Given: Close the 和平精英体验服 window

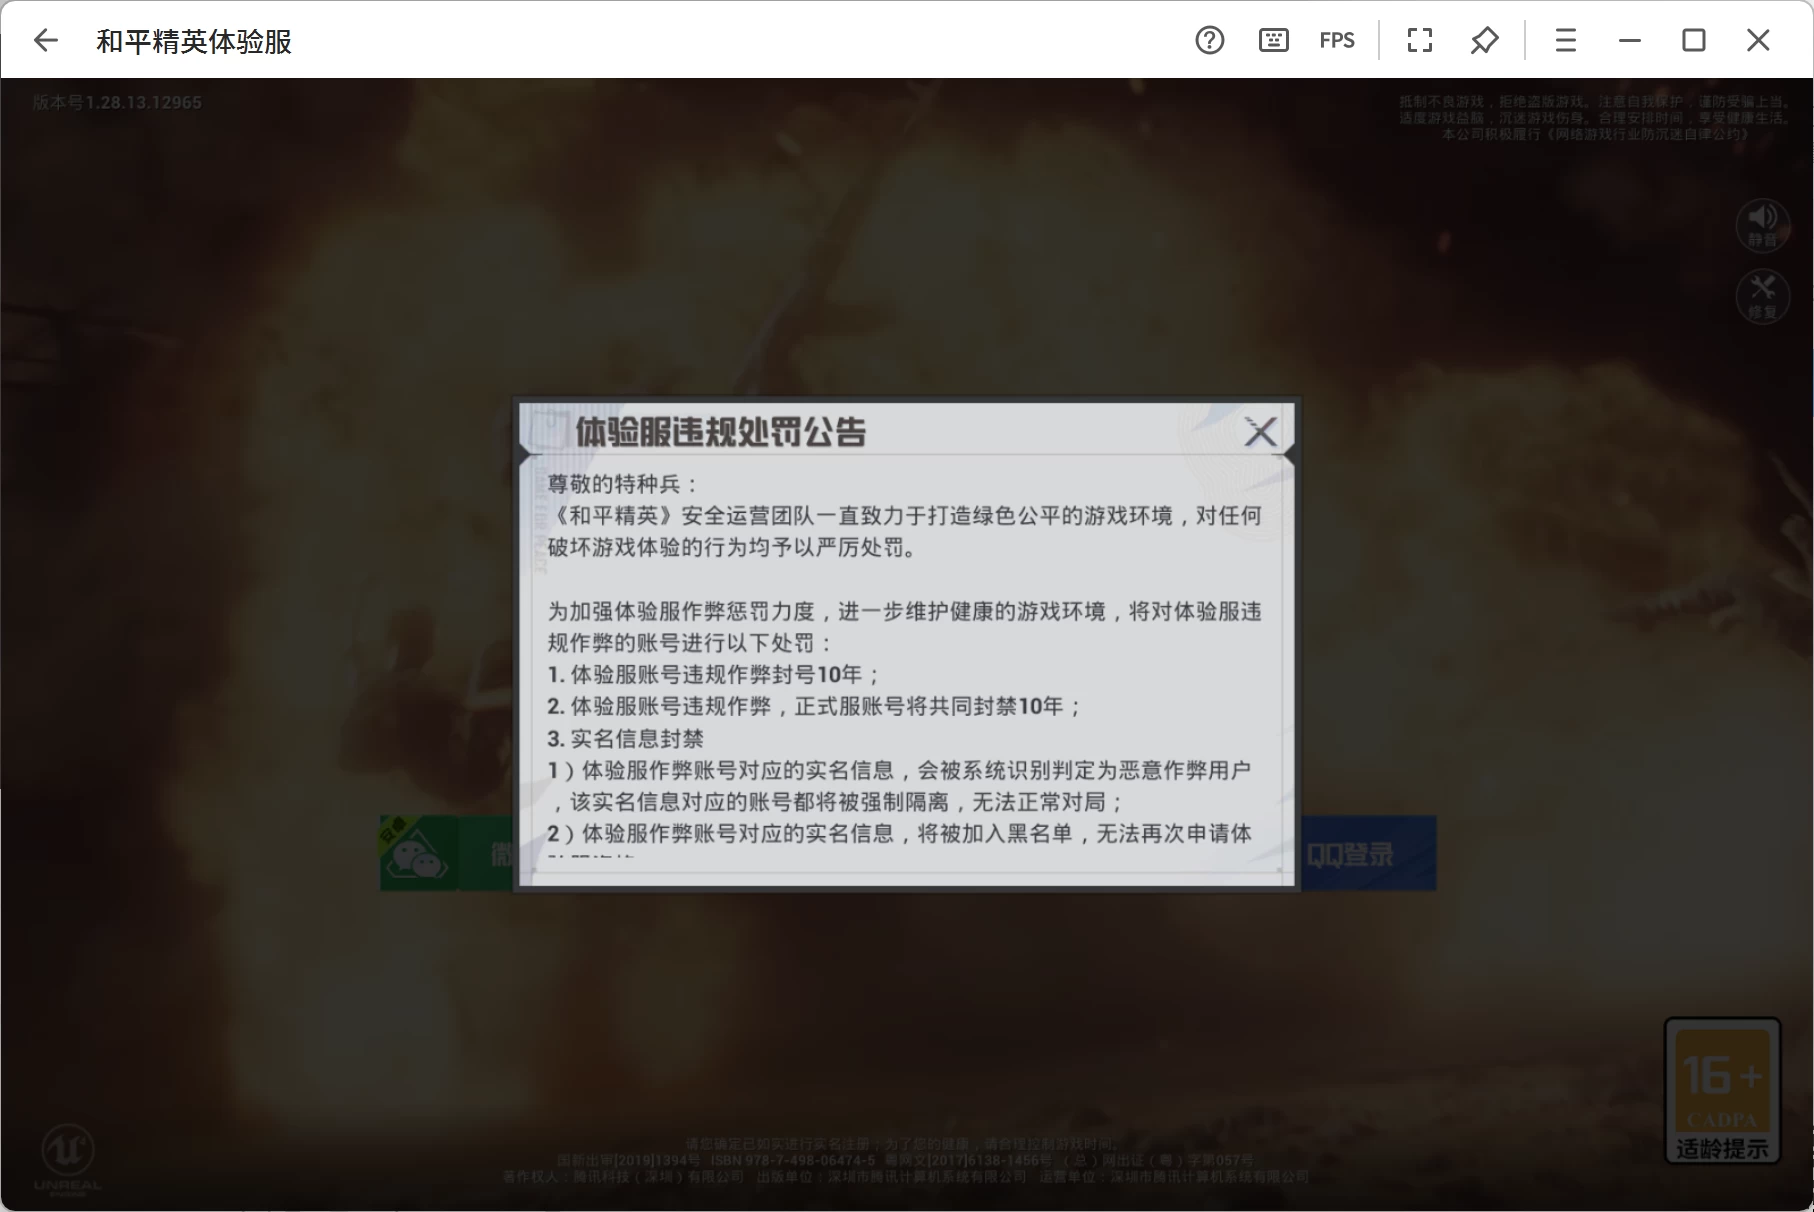Looking at the screenshot, I should tap(1758, 40).
